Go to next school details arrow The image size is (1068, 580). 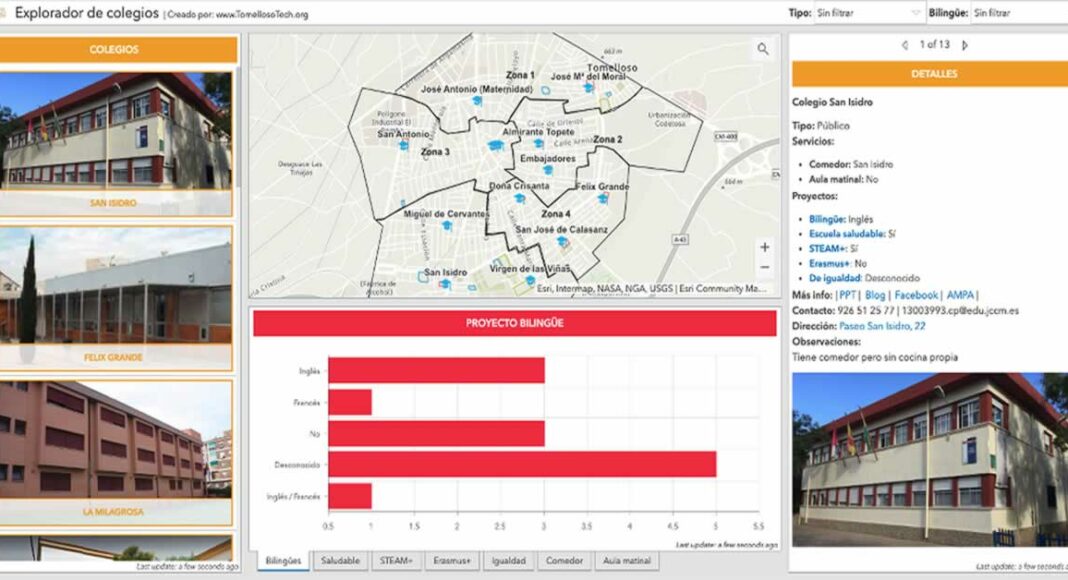click(965, 45)
